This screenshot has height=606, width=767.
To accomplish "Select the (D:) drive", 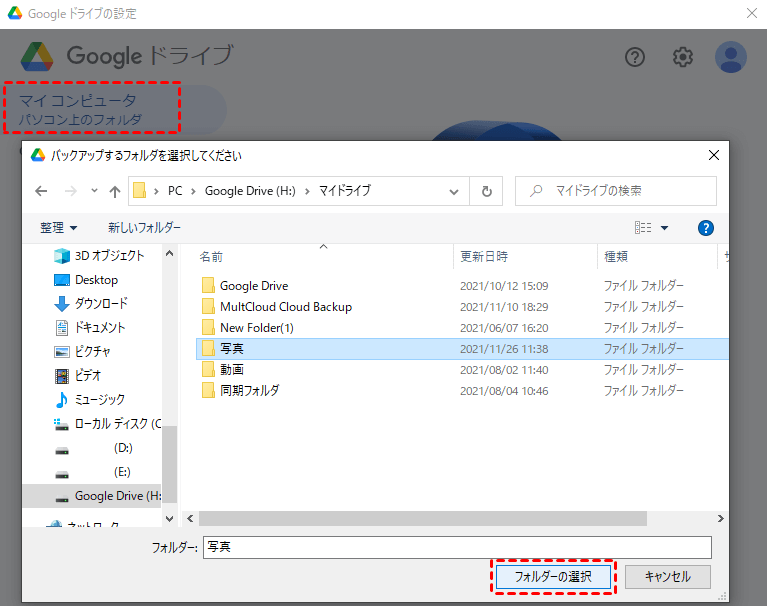I will pos(93,448).
